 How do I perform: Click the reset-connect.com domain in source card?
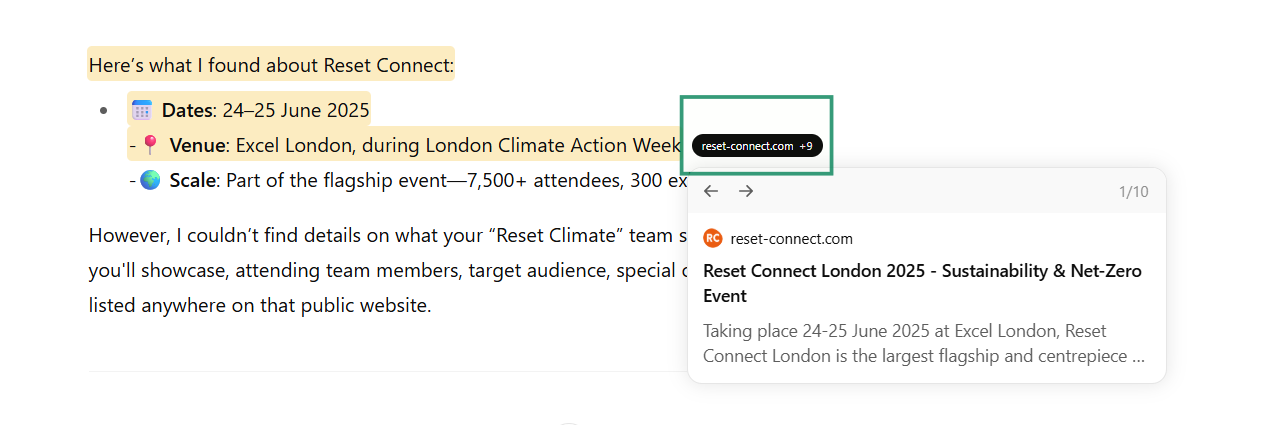click(791, 238)
